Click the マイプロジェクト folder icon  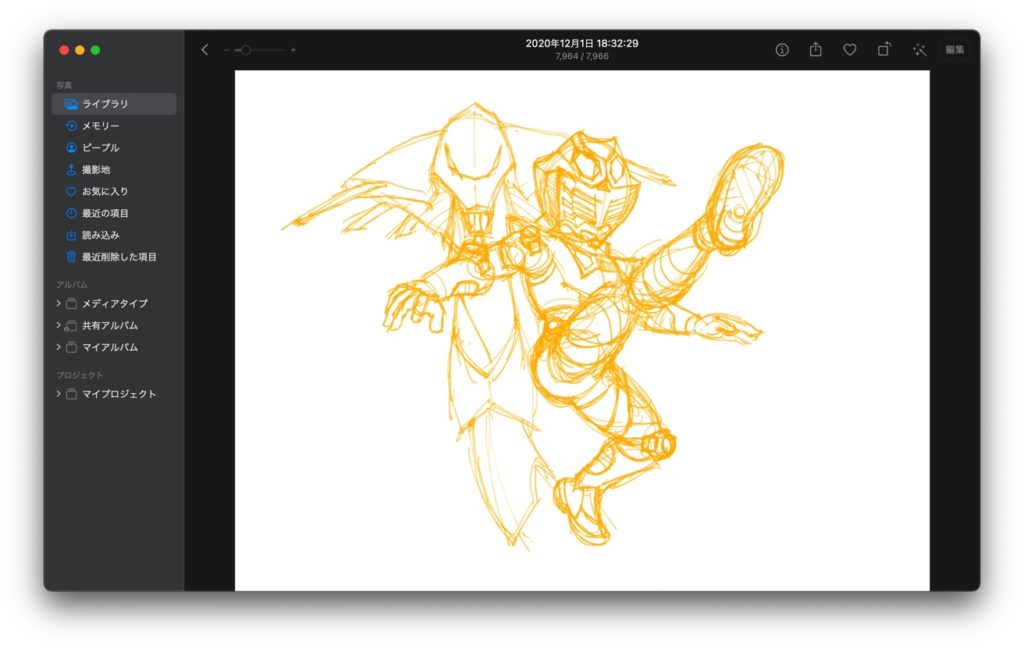coord(71,394)
